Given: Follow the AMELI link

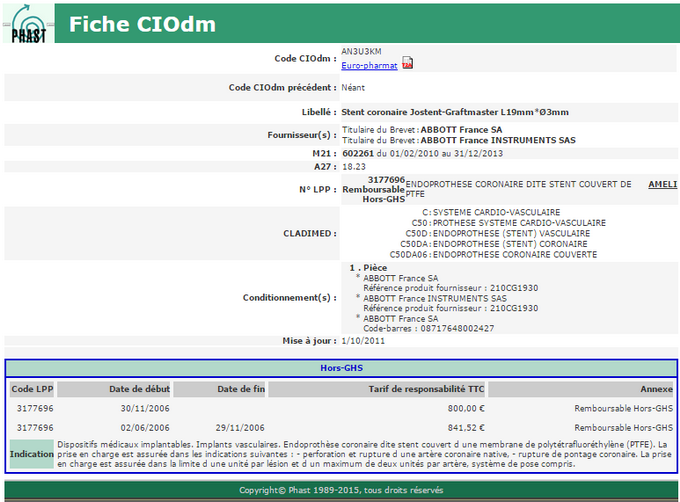Looking at the screenshot, I should (662, 184).
